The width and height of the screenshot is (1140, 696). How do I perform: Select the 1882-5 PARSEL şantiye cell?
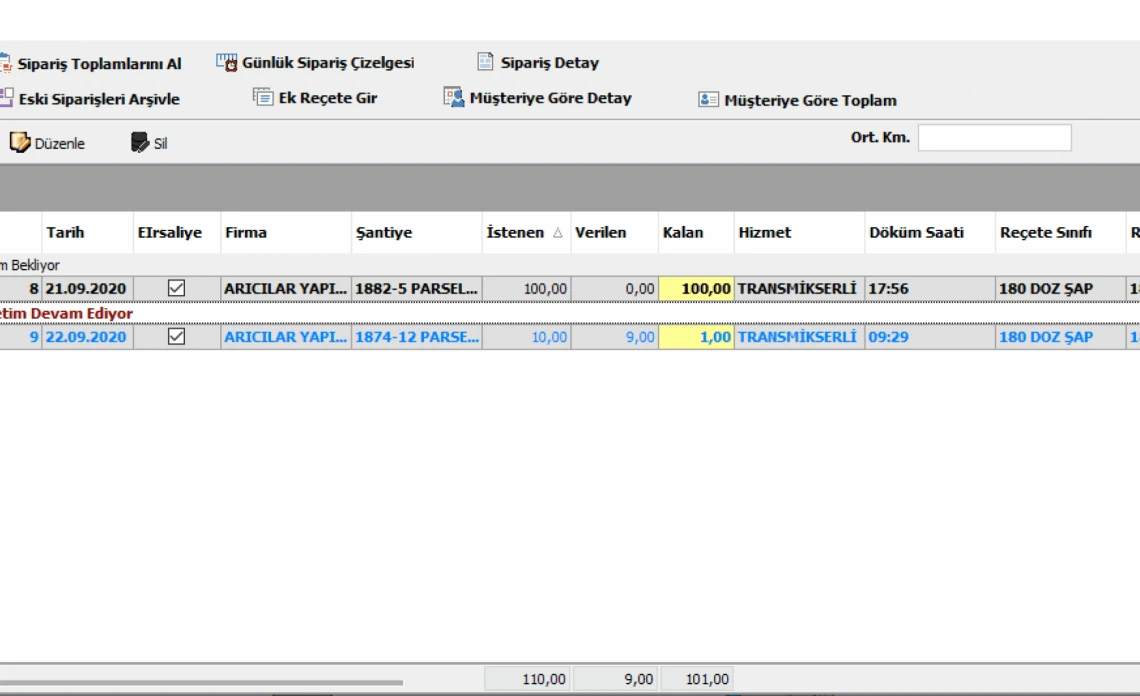[x=416, y=288]
